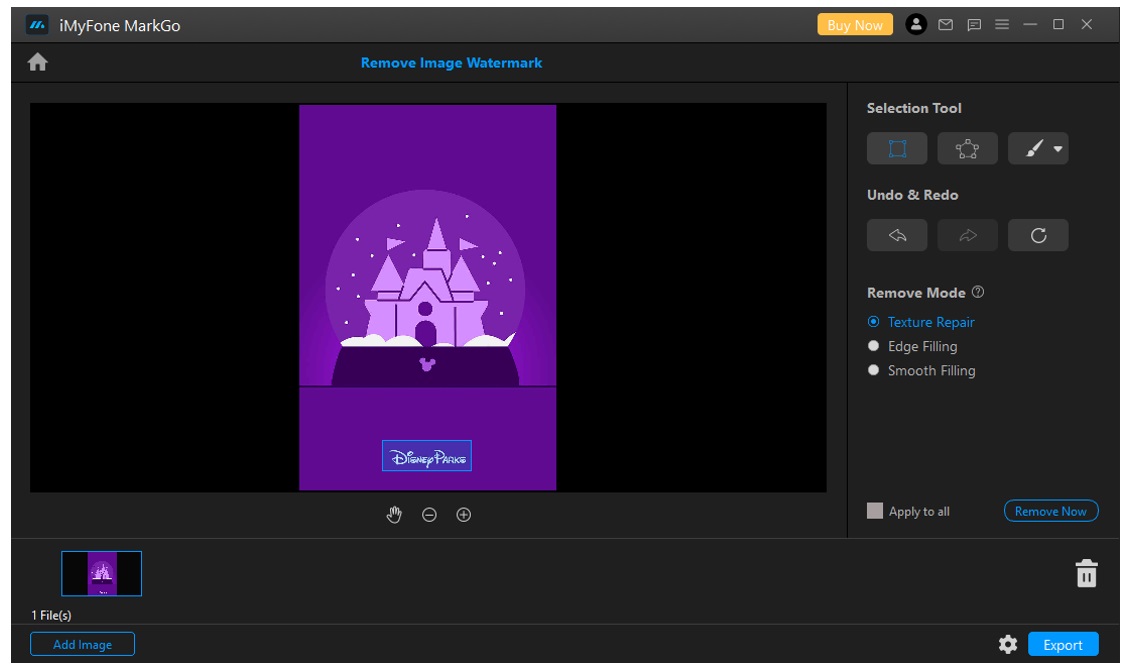Redo the last action
The height and width of the screenshot is (670, 1130).
pyautogui.click(x=967, y=235)
